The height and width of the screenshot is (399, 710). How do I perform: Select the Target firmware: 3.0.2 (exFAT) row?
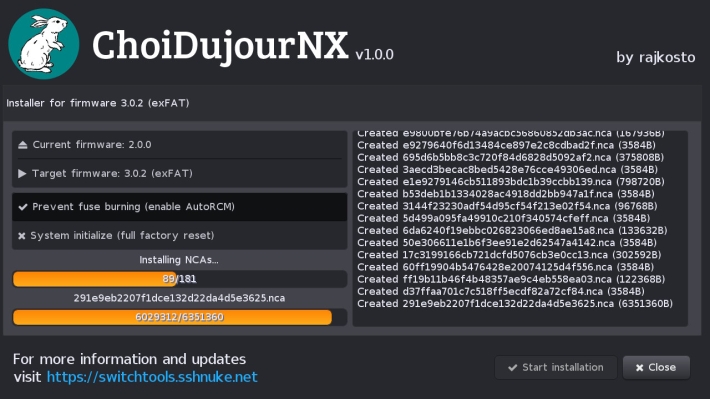pyautogui.click(x=179, y=173)
